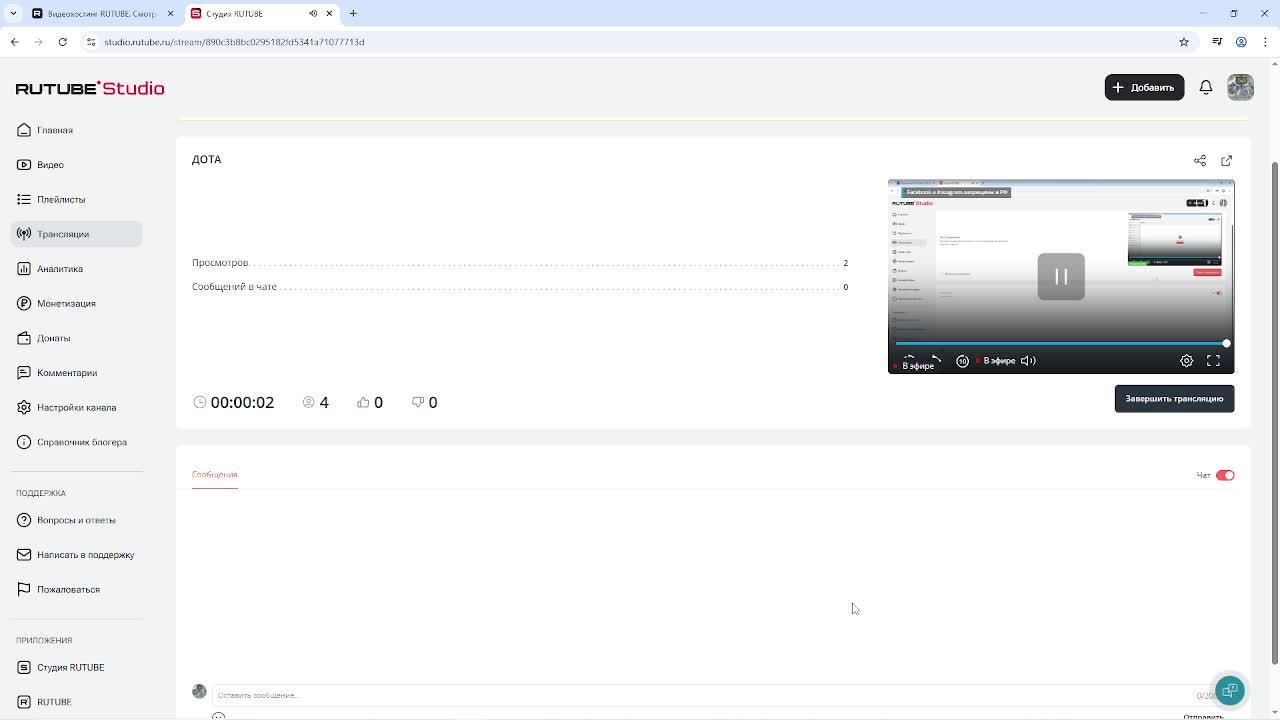Click the likes thumbs-up icon
Screen dimensions: 1280x720
point(363,402)
